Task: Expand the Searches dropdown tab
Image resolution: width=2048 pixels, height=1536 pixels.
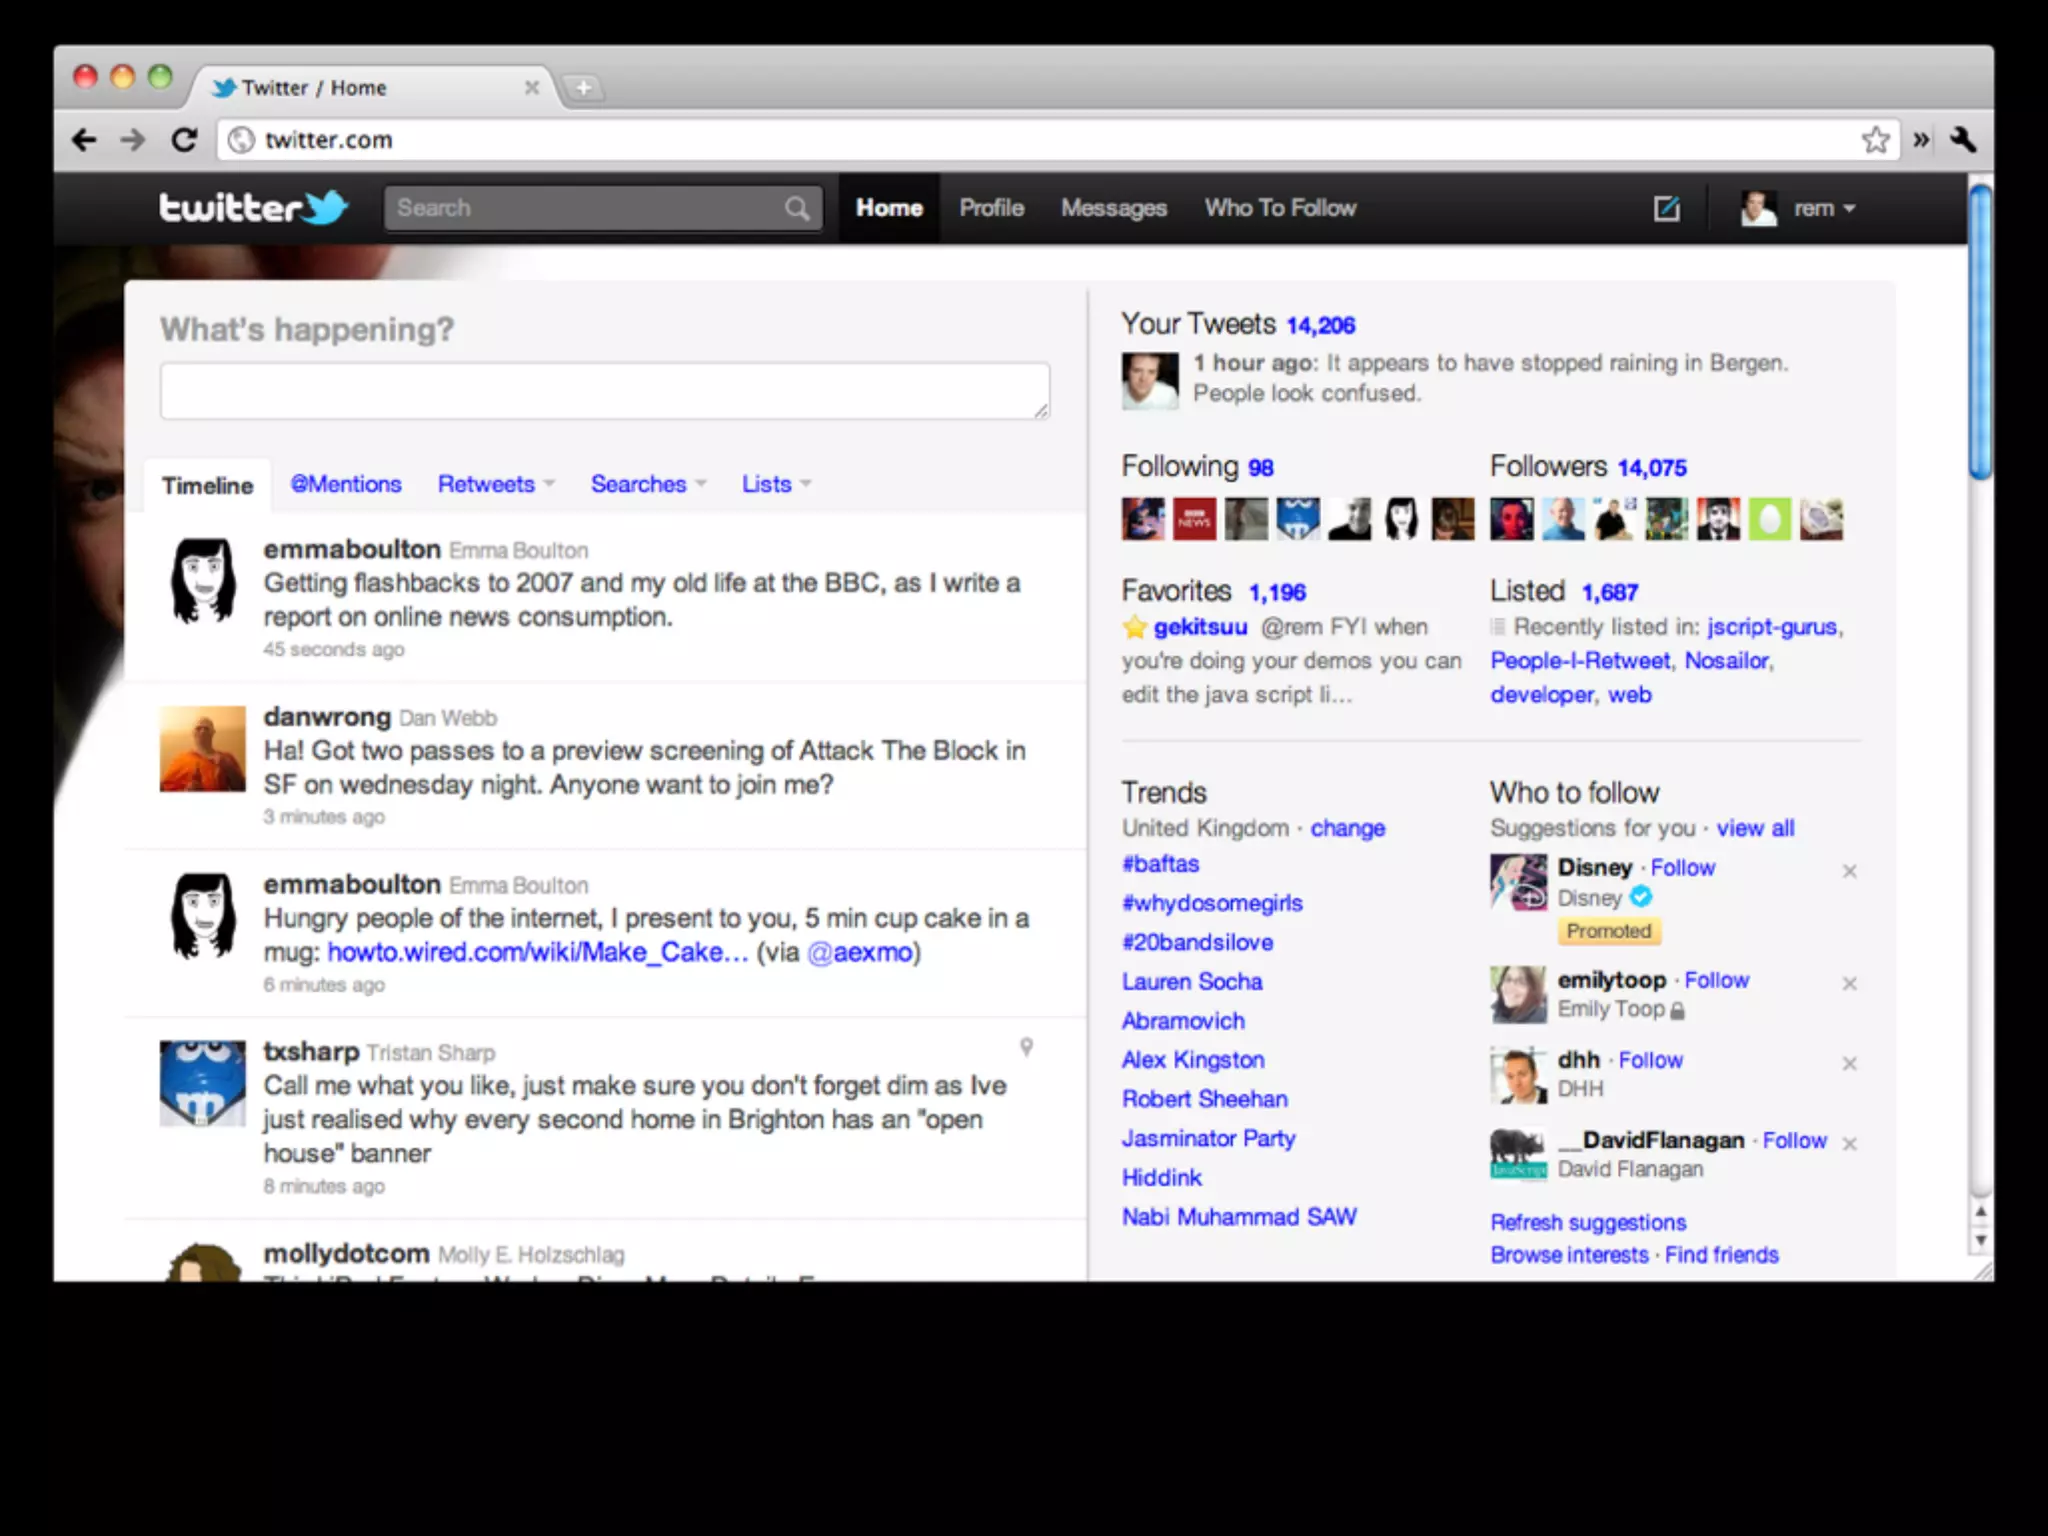Action: pyautogui.click(x=648, y=484)
